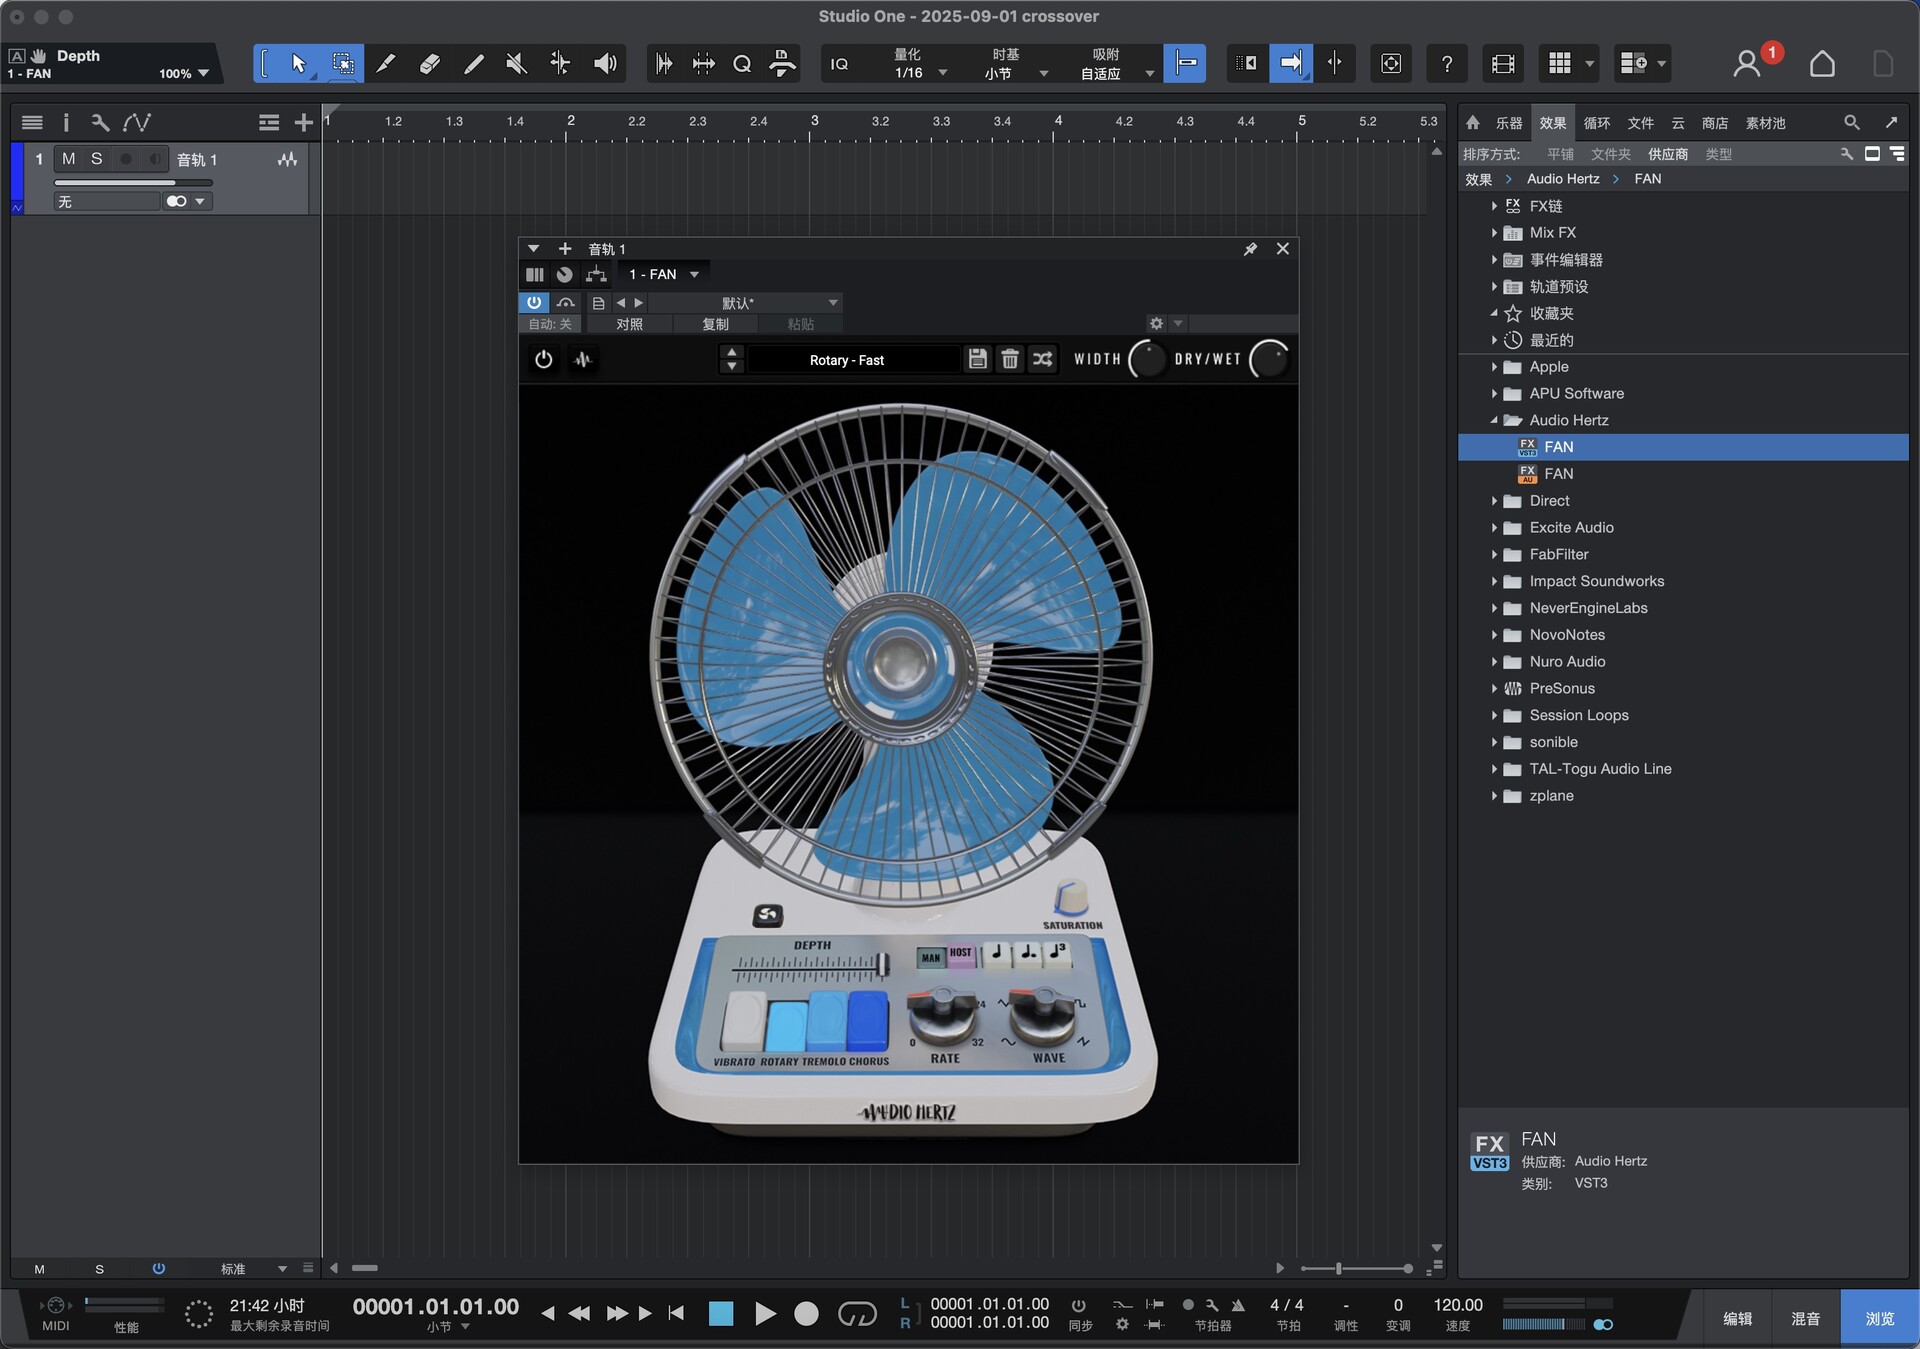Show automation curve icon in track list
The width and height of the screenshot is (1920, 1349).
[x=137, y=122]
